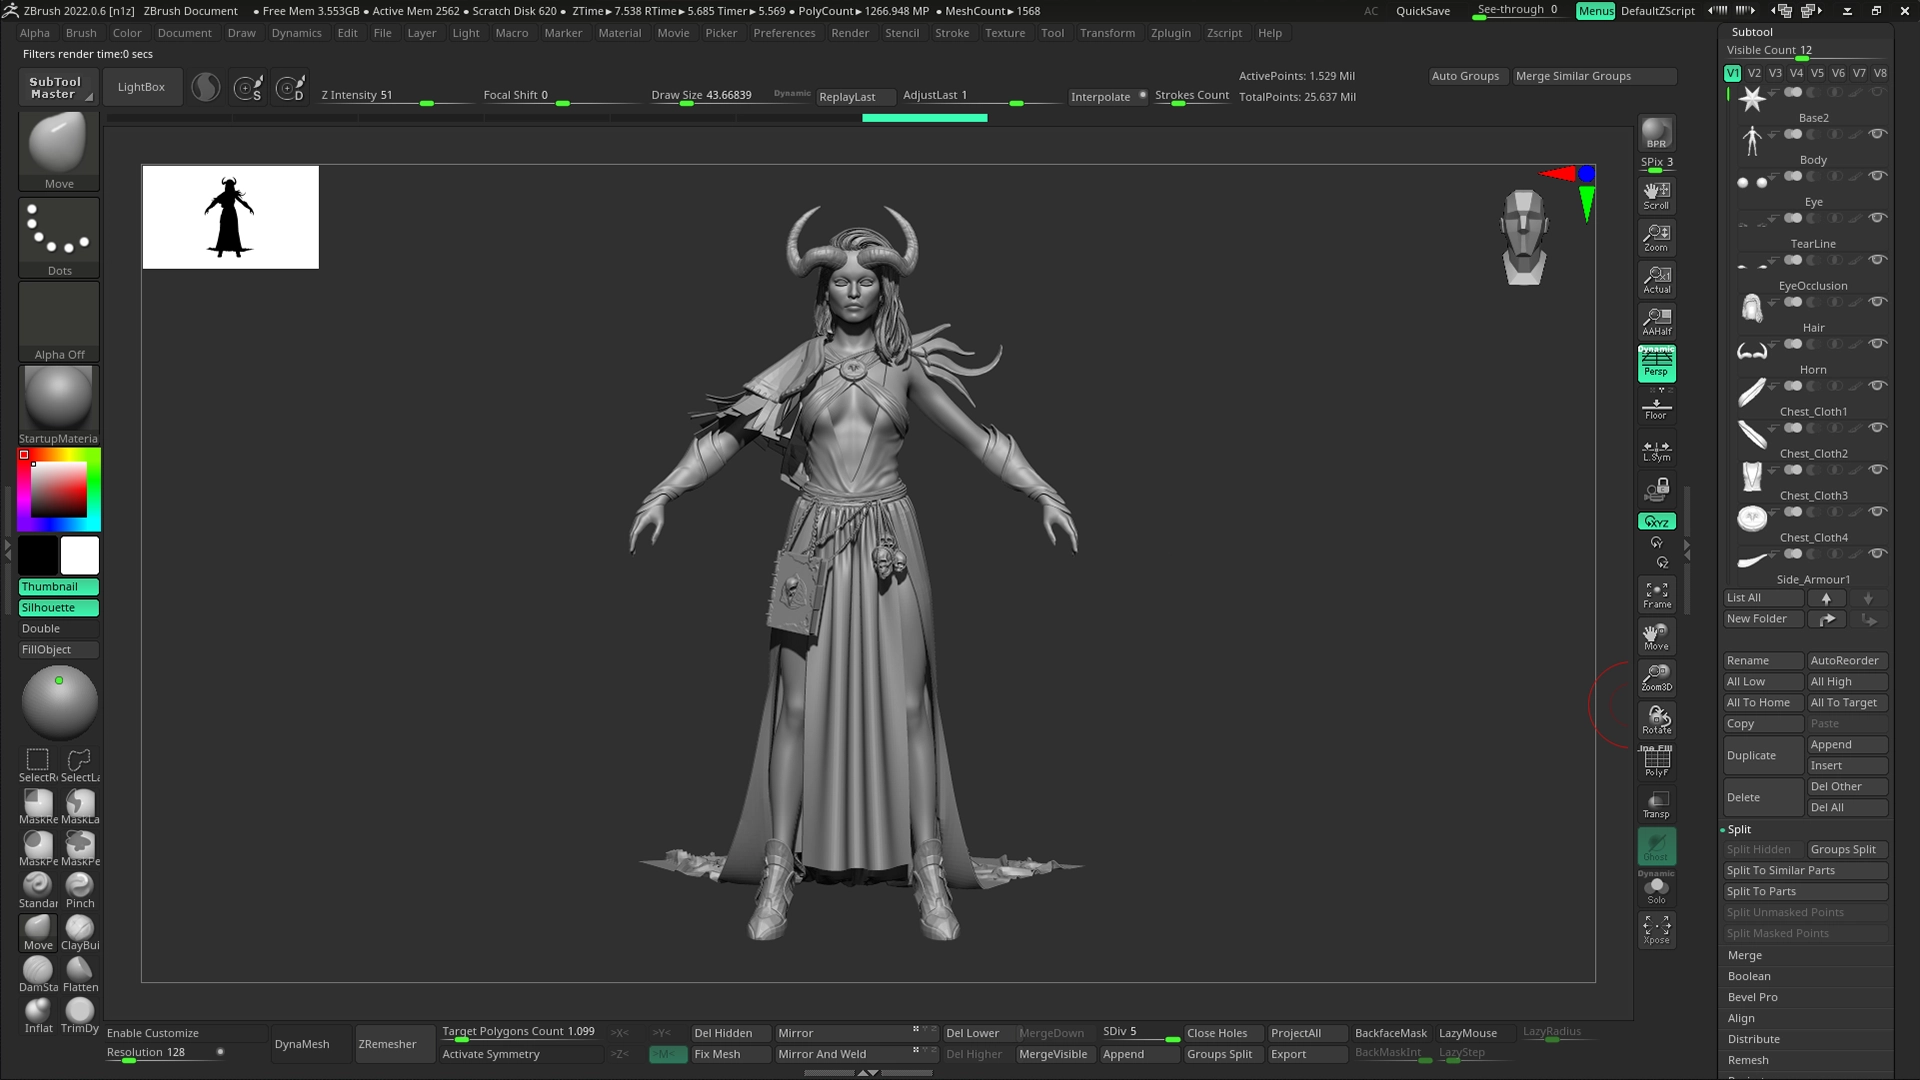Image resolution: width=1920 pixels, height=1080 pixels.
Task: Toggle Solo mode icon
Action: [1656, 888]
